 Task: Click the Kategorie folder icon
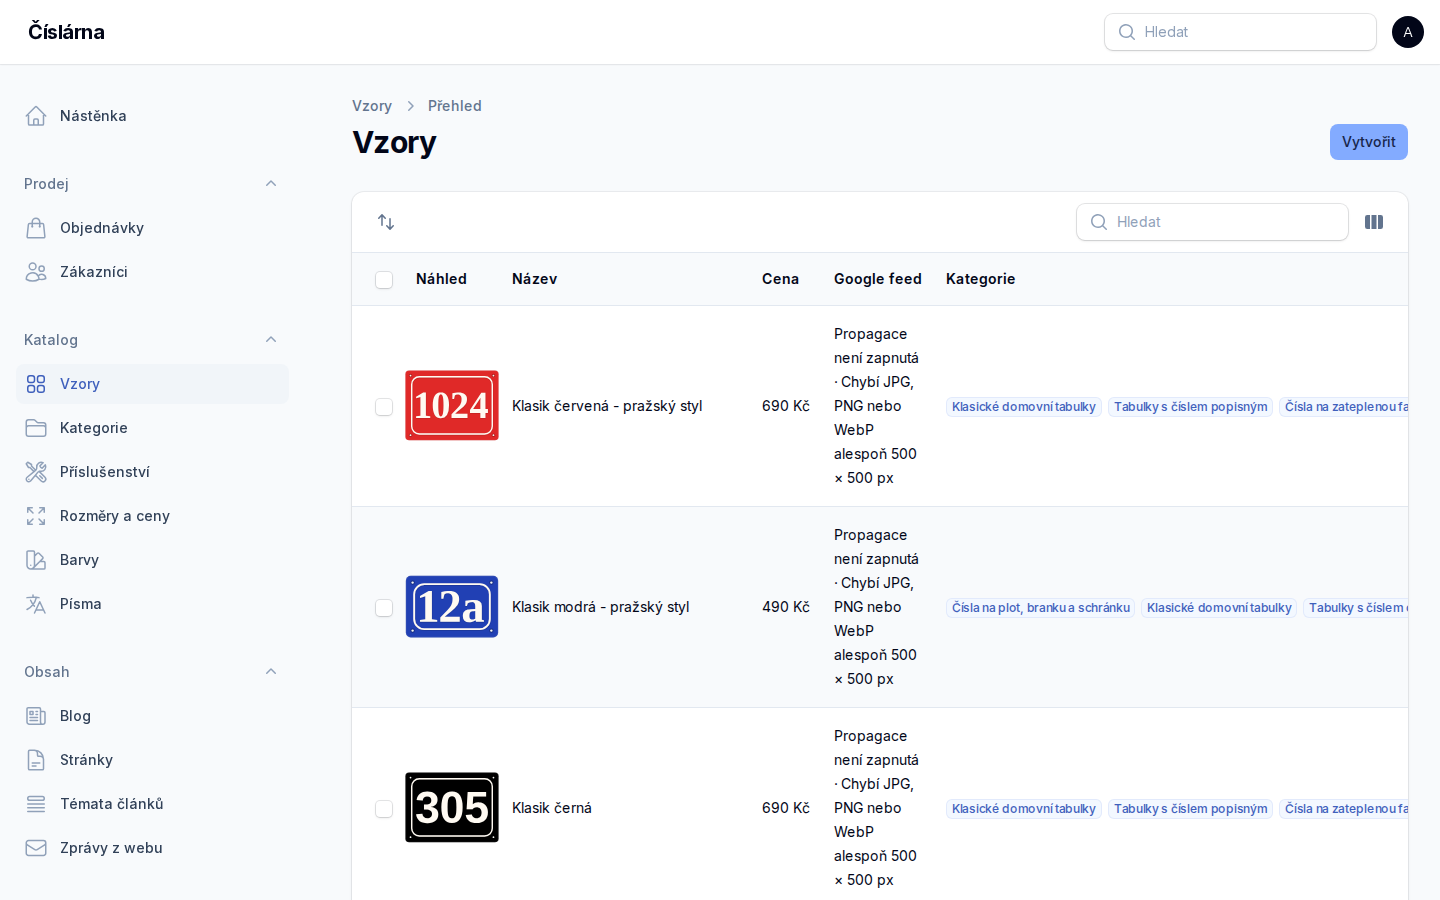click(36, 428)
